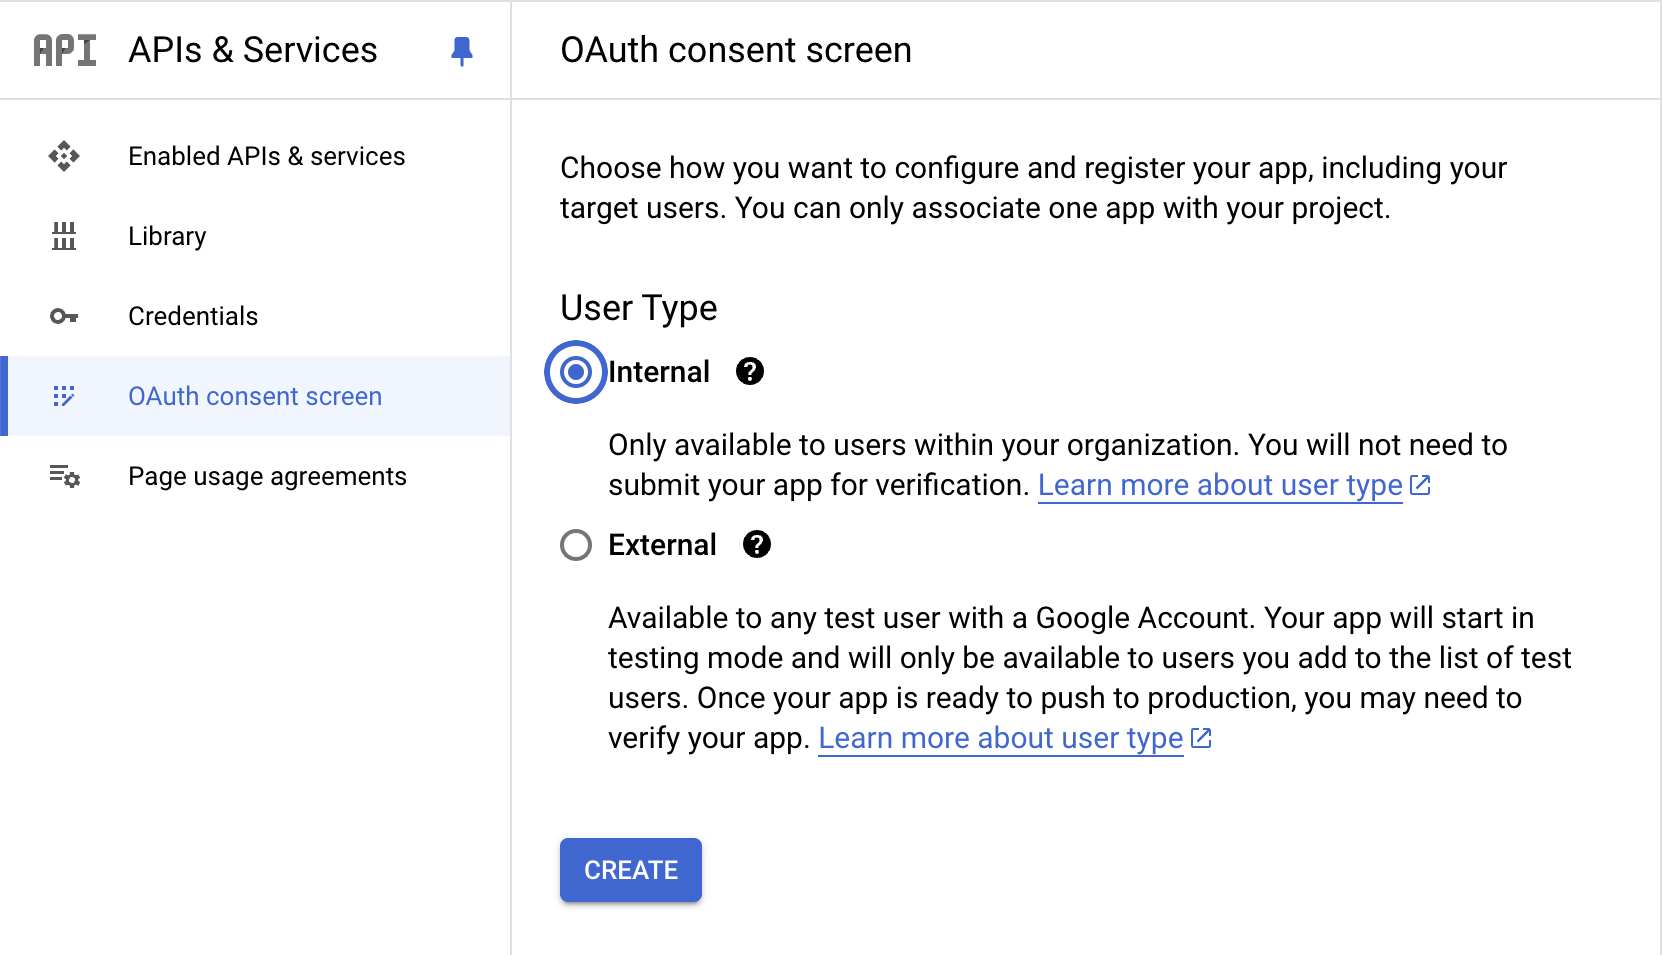Click text 'Choose how you want to configure'
Image resolution: width=1662 pixels, height=955 pixels.
point(790,168)
